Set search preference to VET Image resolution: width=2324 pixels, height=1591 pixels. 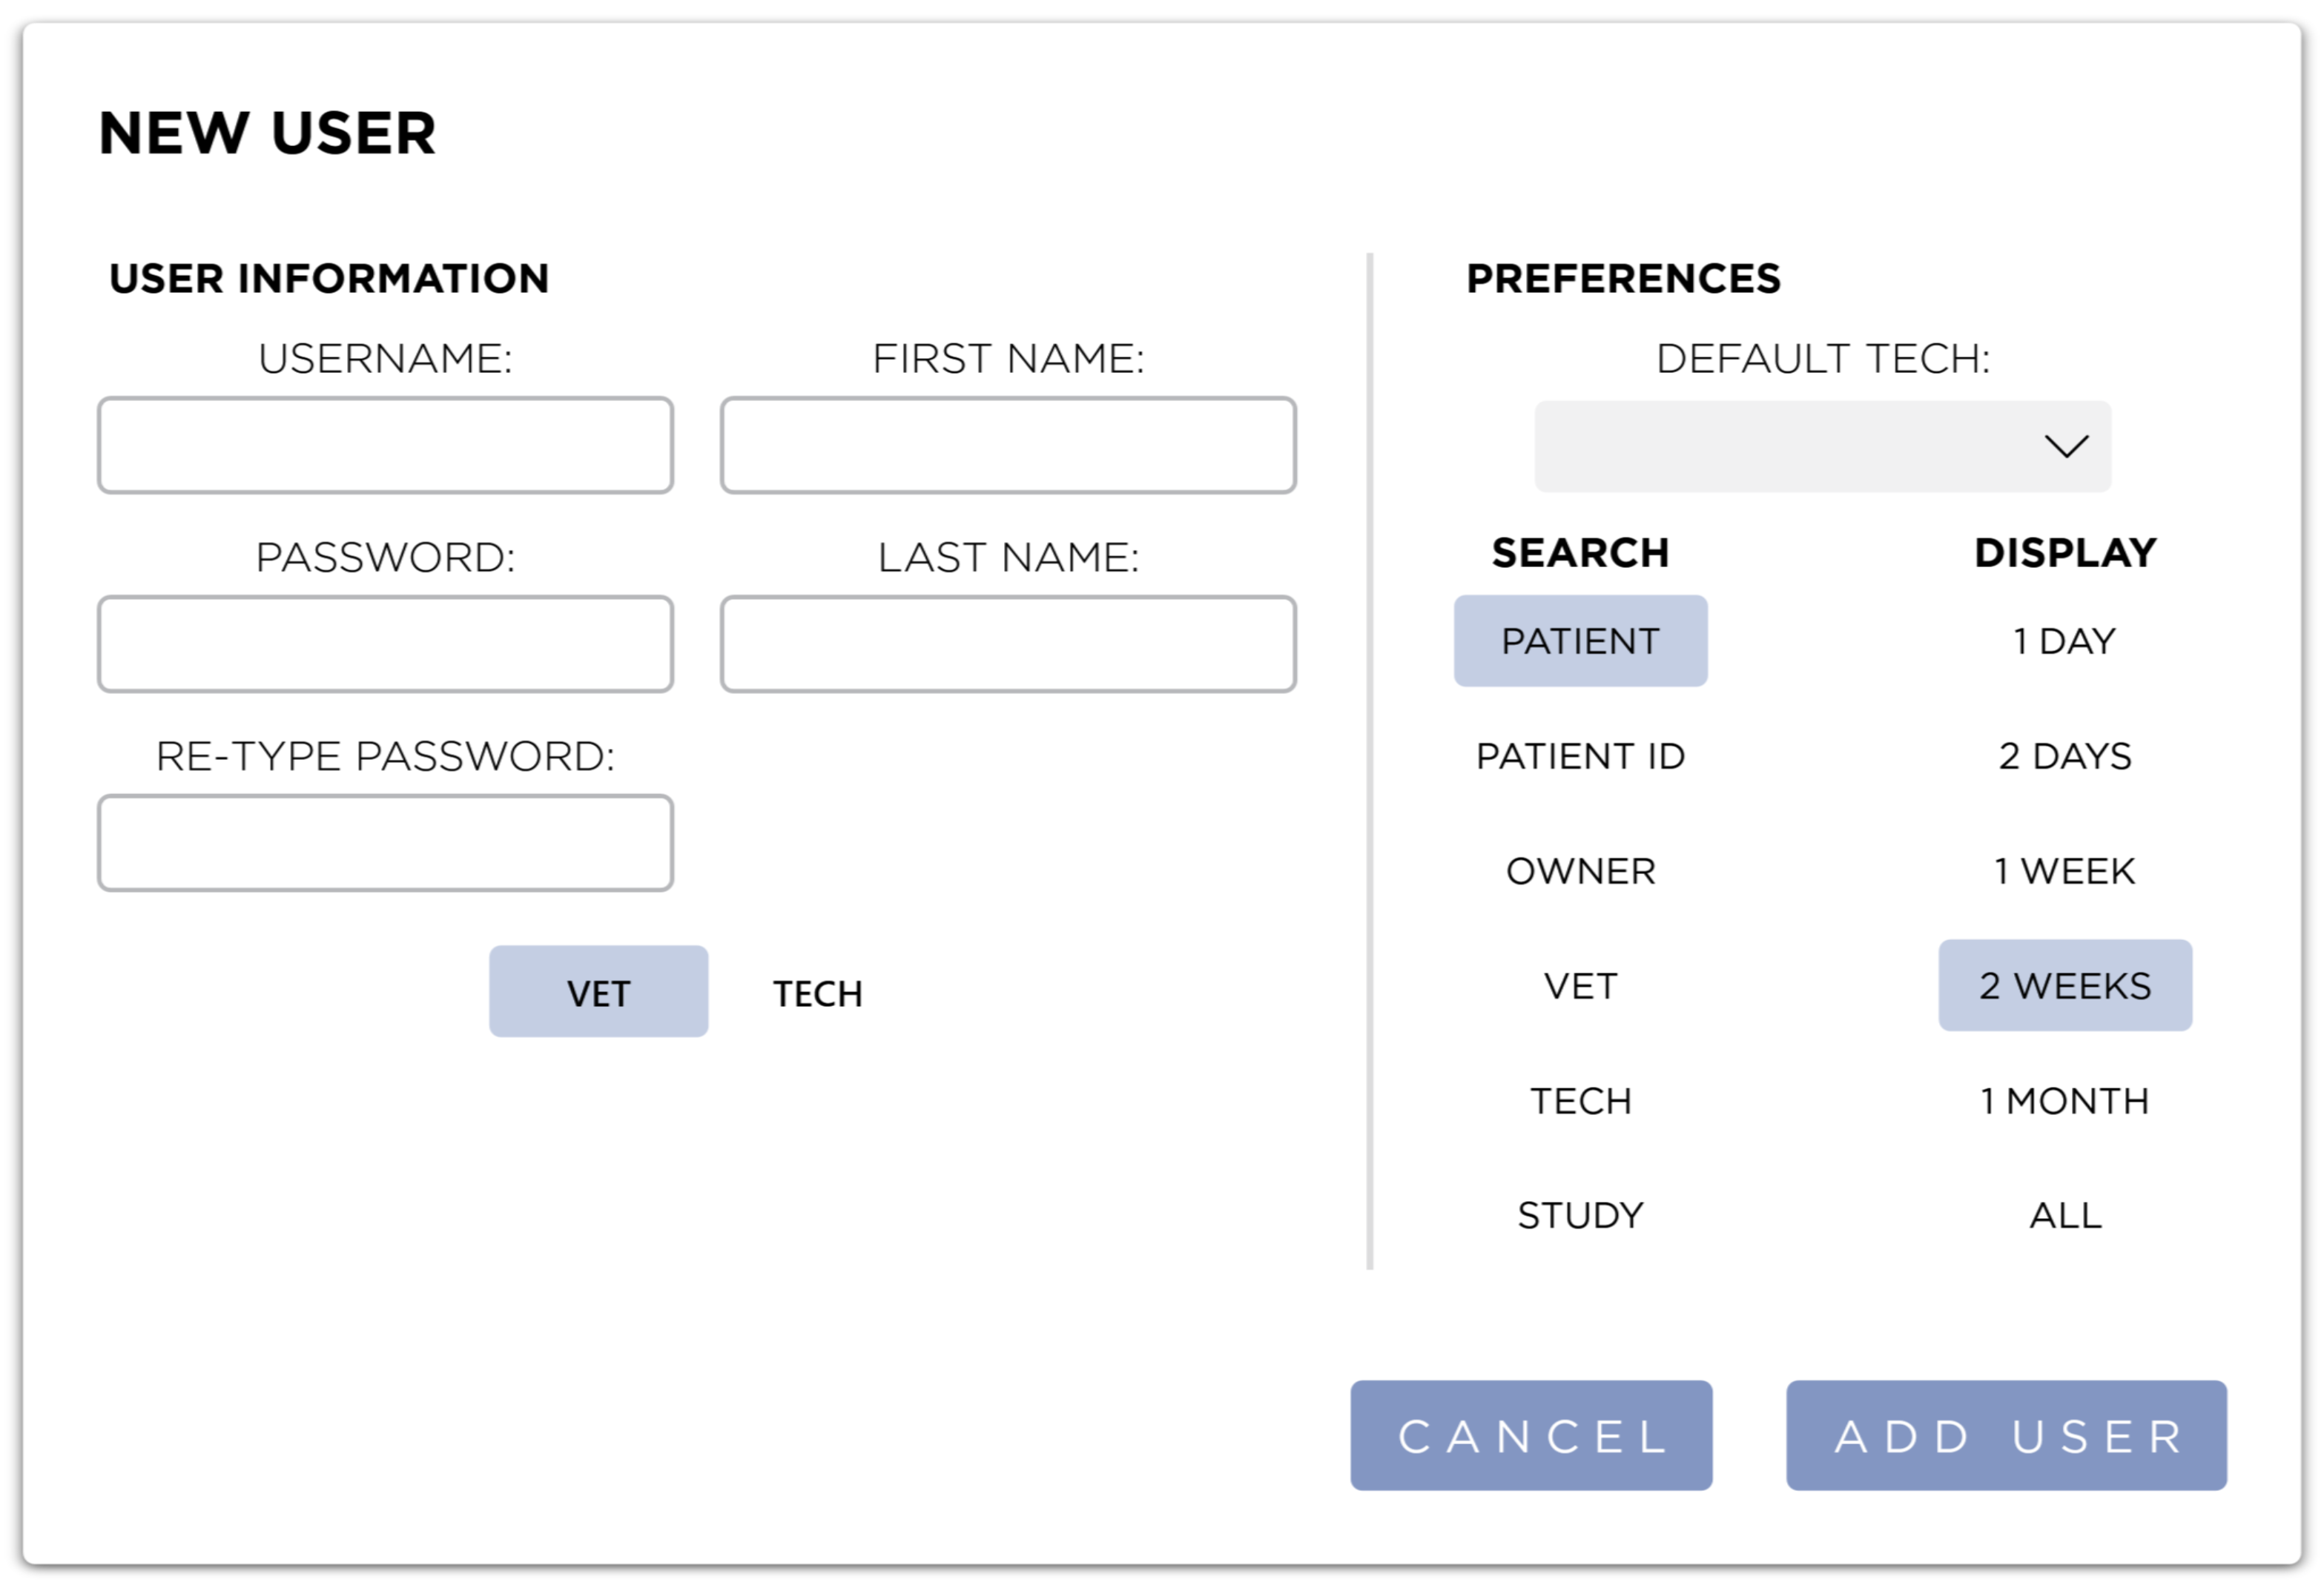point(1580,986)
